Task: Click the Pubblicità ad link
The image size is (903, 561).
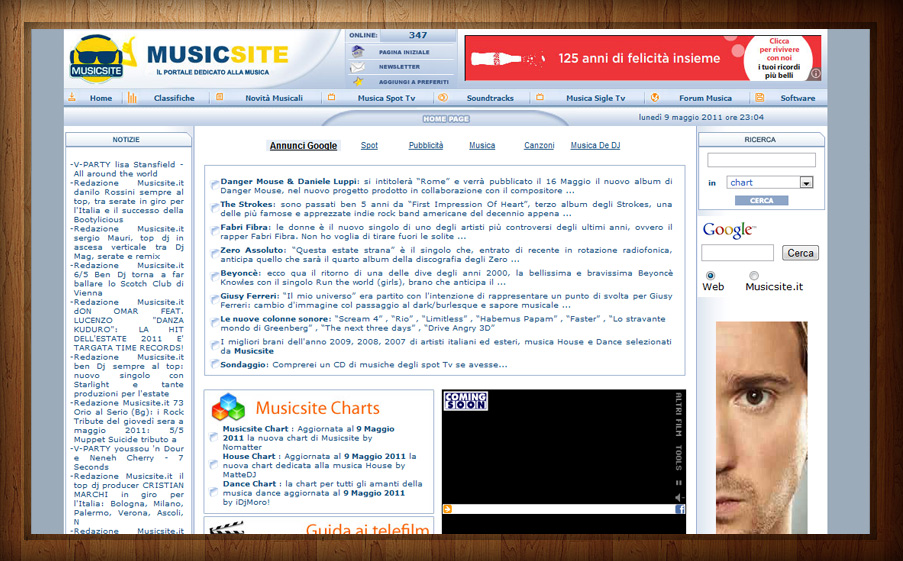Action: click(x=426, y=145)
